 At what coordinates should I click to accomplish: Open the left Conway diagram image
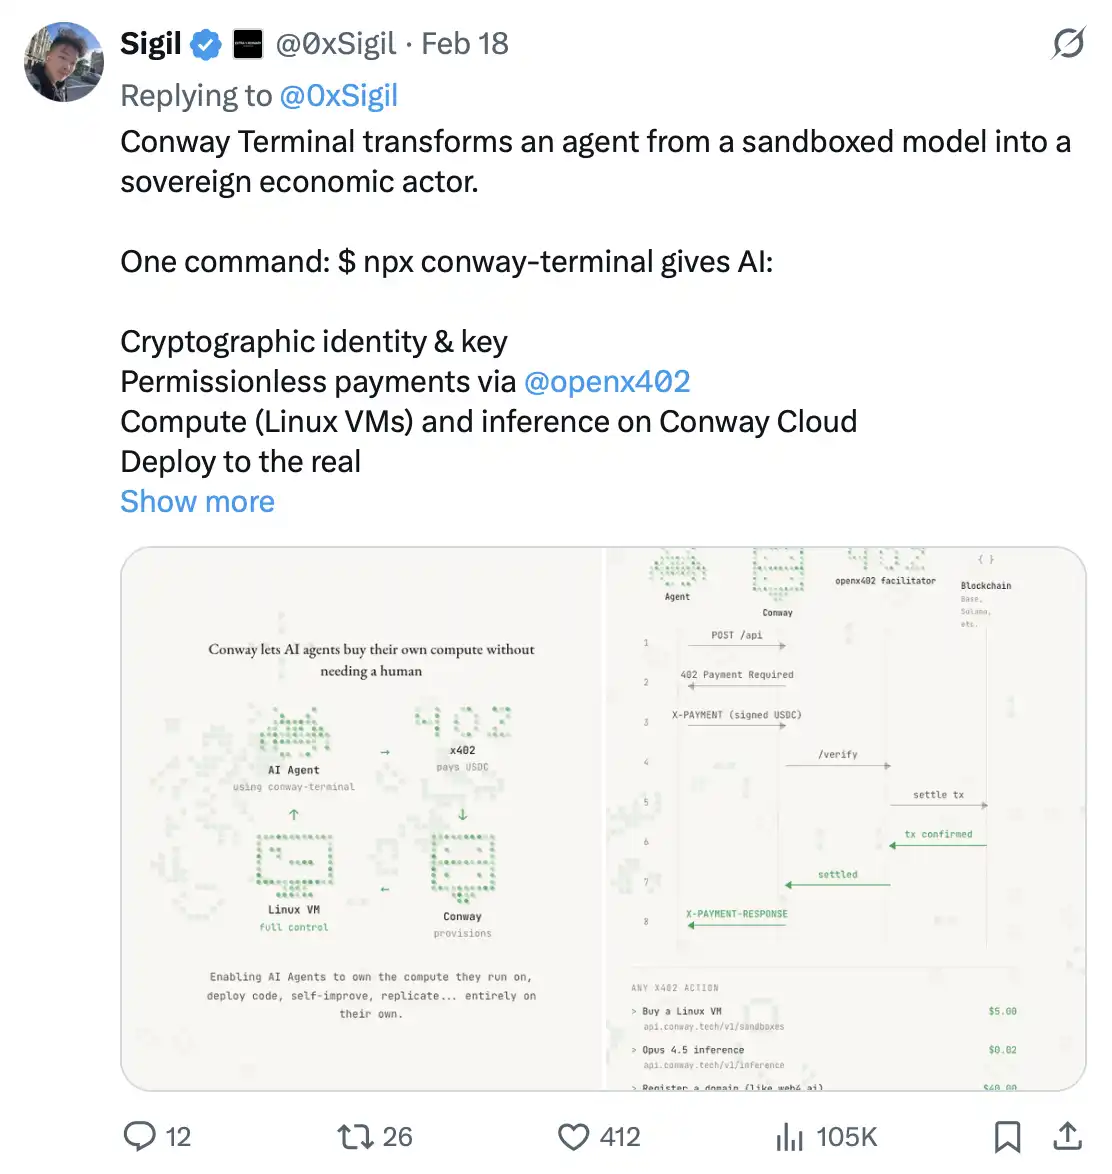pyautogui.click(x=363, y=818)
